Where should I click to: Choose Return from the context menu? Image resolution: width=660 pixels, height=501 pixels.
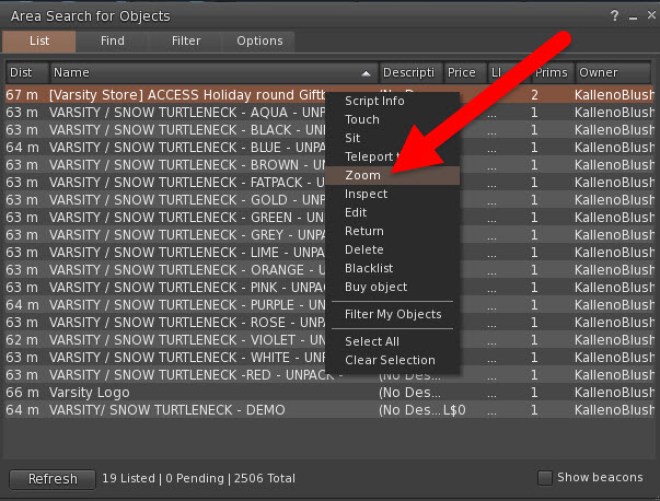click(x=392, y=231)
